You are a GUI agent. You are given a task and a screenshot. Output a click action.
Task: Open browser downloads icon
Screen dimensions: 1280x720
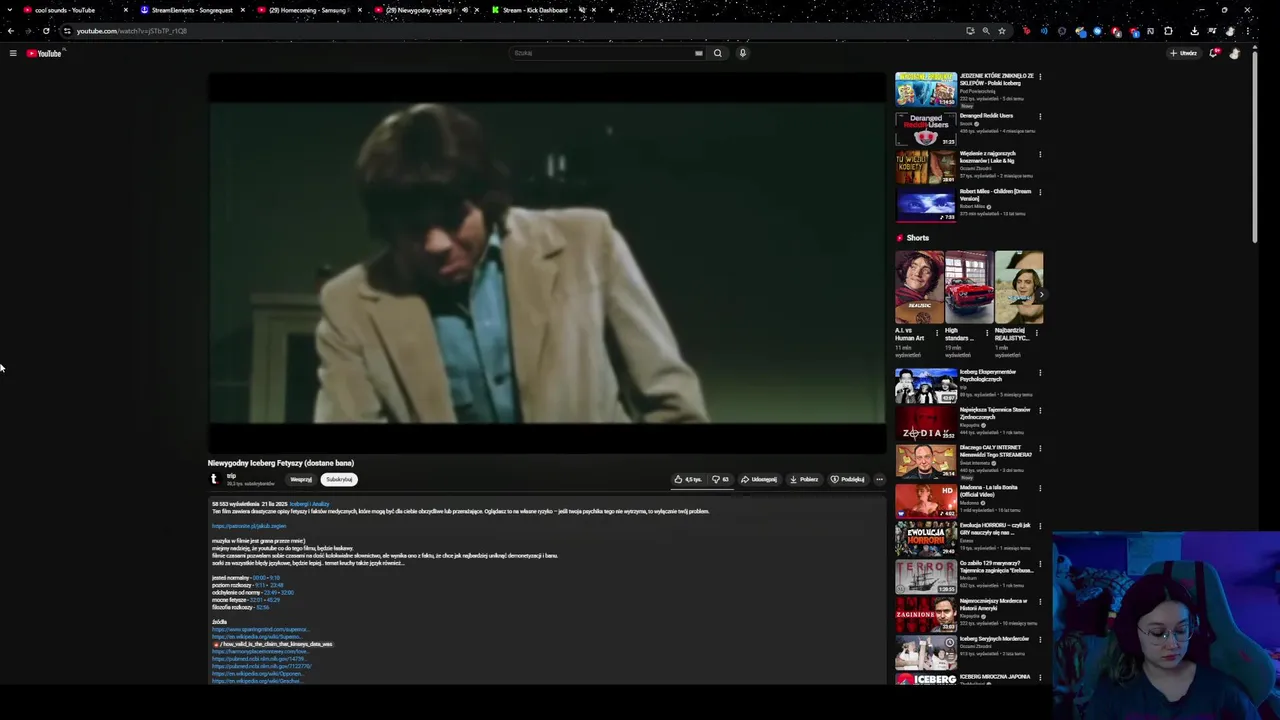point(1194,31)
